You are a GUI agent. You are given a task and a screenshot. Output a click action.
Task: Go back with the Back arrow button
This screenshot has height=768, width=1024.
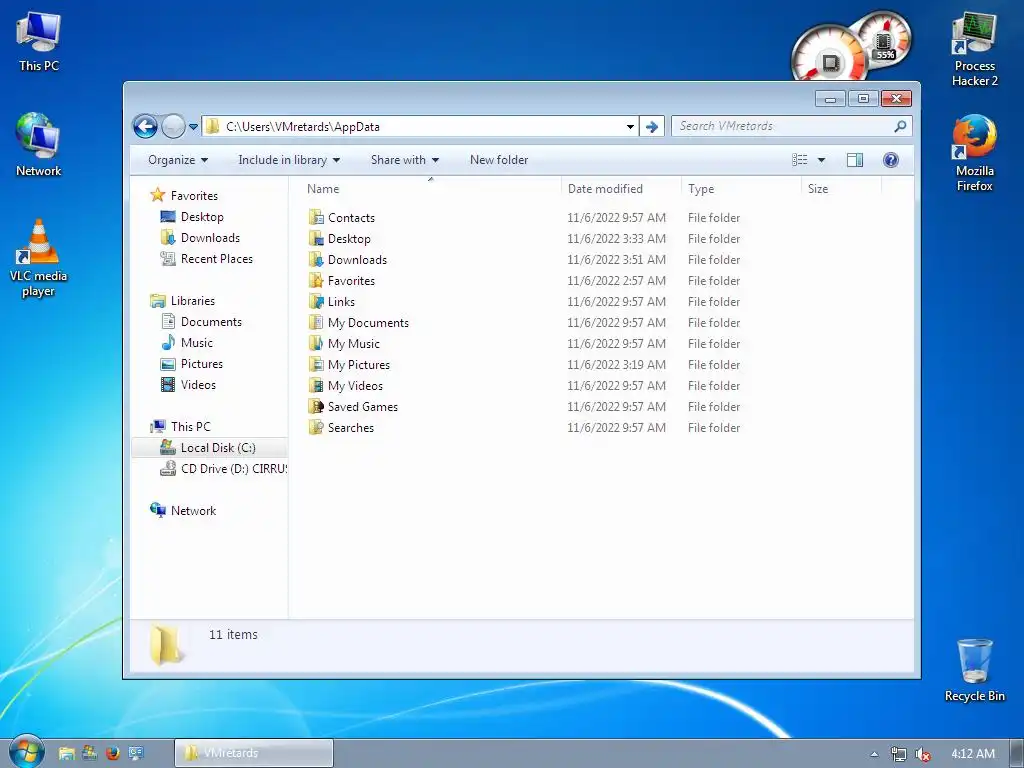(x=145, y=126)
